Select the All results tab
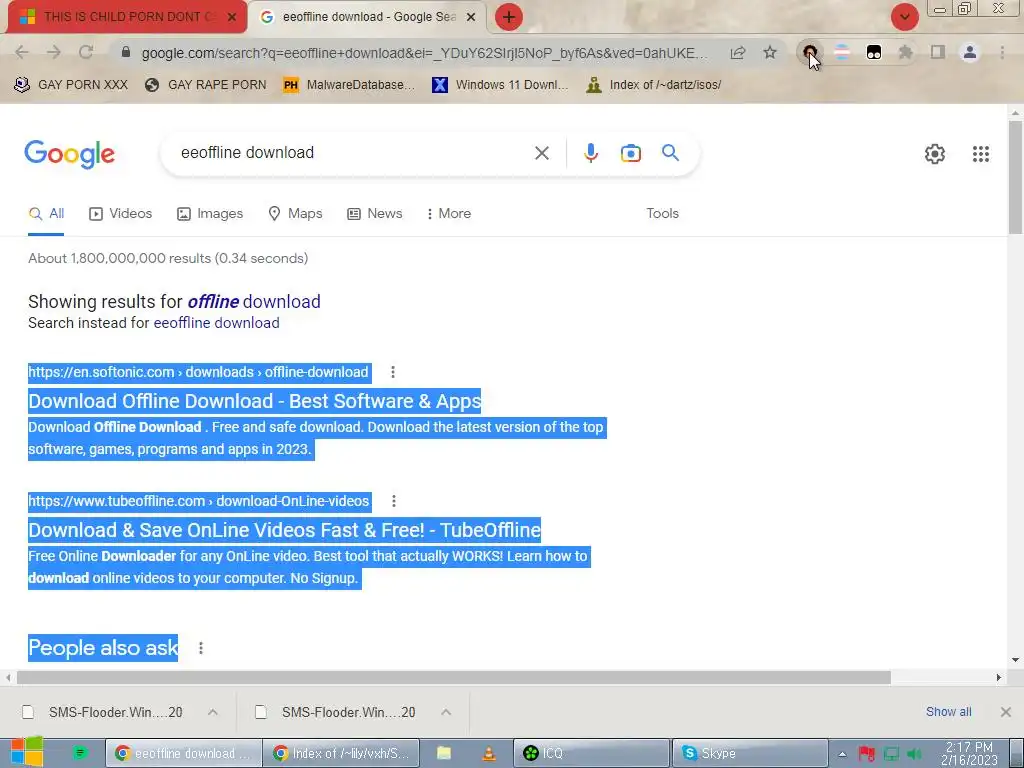This screenshot has height=768, width=1024. [46, 214]
